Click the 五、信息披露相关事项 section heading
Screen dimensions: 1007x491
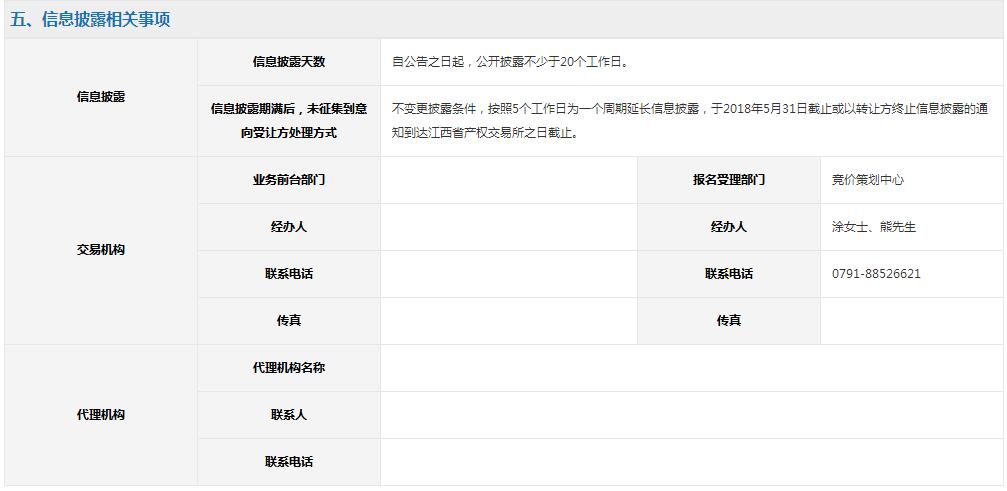pyautogui.click(x=91, y=20)
